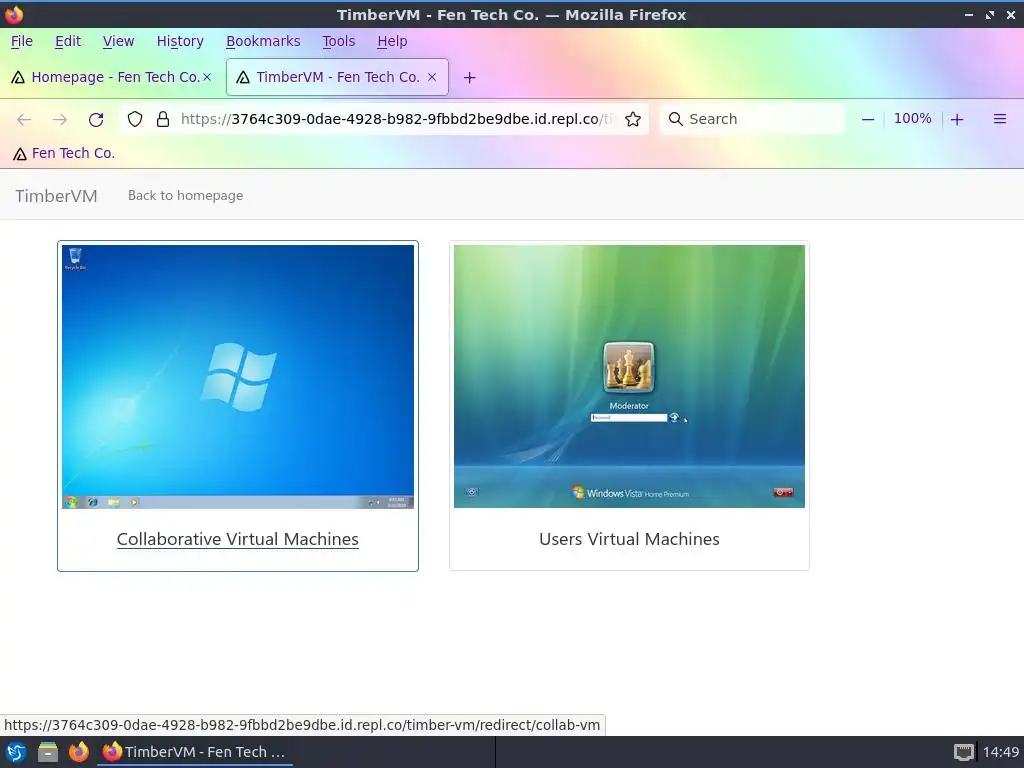
Task: Open Users Virtual Machines link
Action: pos(629,539)
